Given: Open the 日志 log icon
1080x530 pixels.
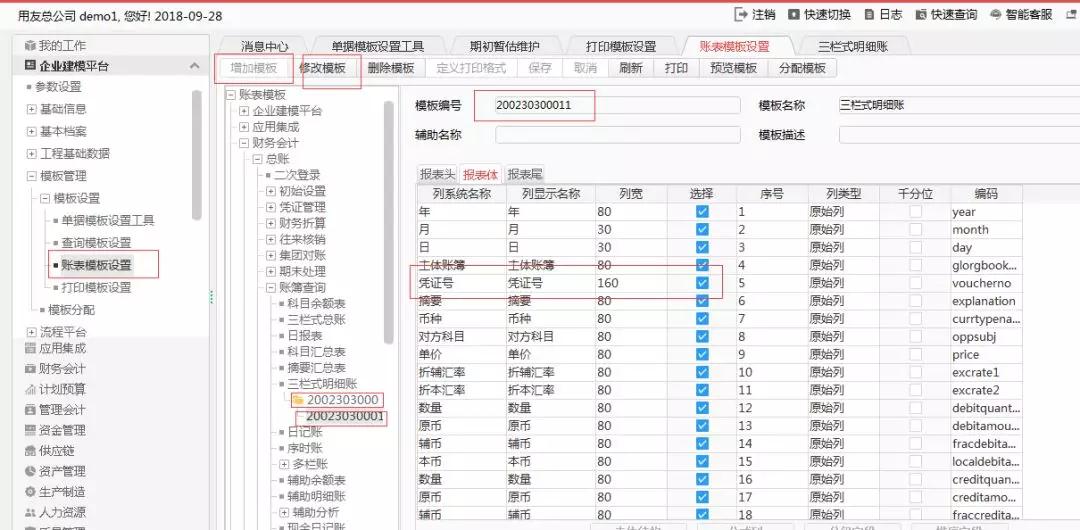Looking at the screenshot, I should click(x=868, y=15).
